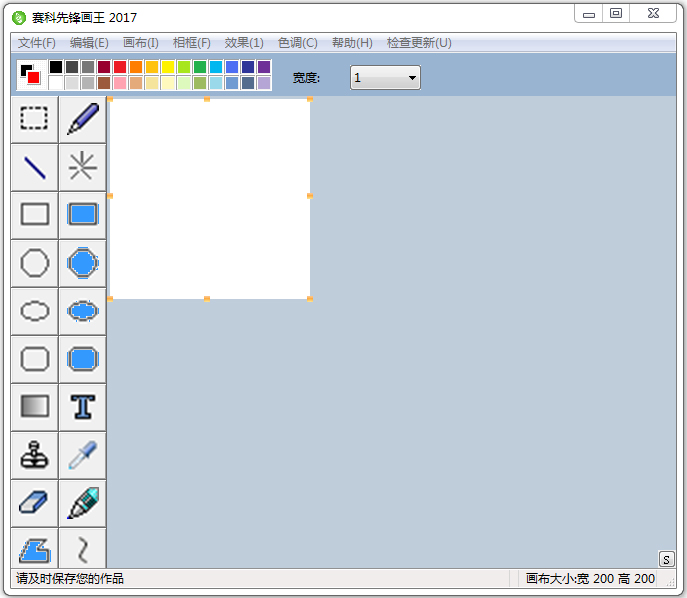Screen dimensions: 687x598
Task: Select the filled blue rectangle tool
Action: [x=82, y=216]
